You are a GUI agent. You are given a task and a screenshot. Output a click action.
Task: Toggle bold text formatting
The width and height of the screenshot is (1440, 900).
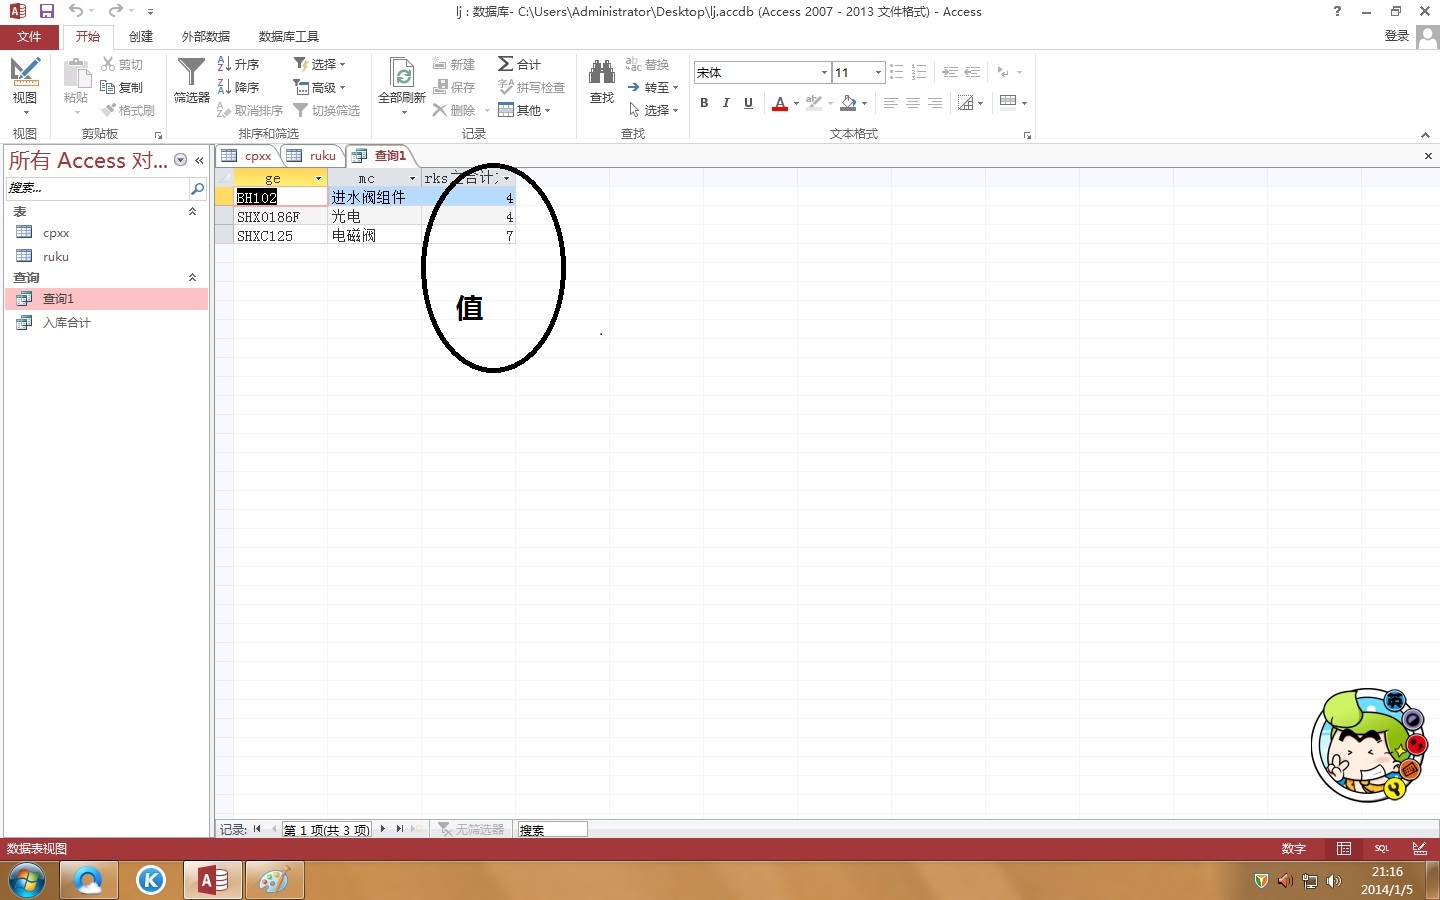point(704,103)
